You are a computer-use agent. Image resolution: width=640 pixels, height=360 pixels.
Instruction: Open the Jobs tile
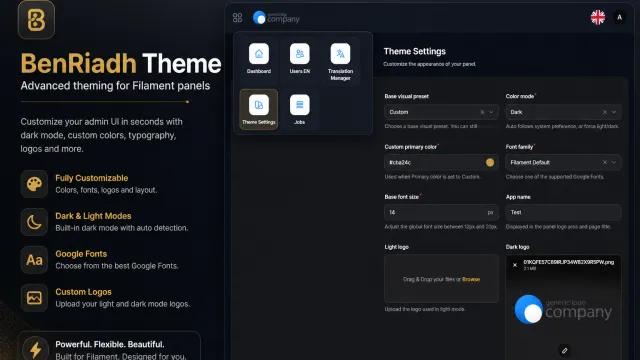click(x=300, y=109)
